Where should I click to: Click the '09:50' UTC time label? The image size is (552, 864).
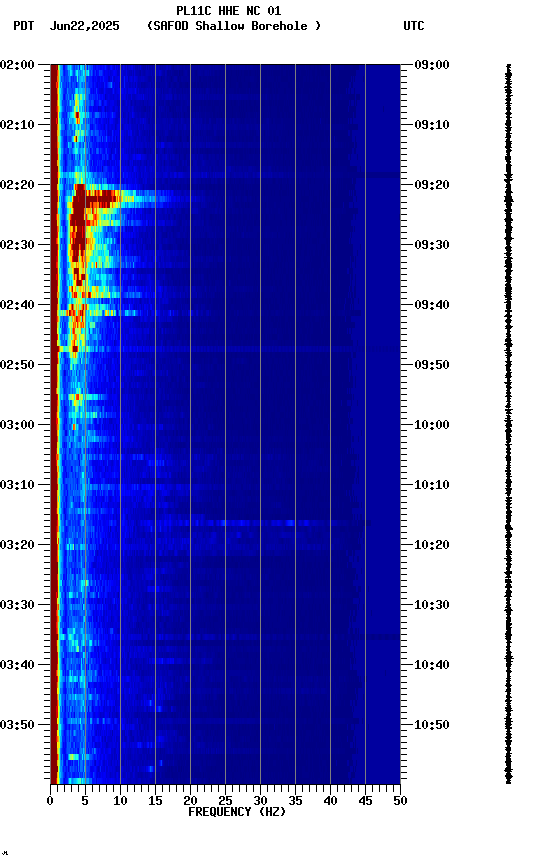coord(432,365)
